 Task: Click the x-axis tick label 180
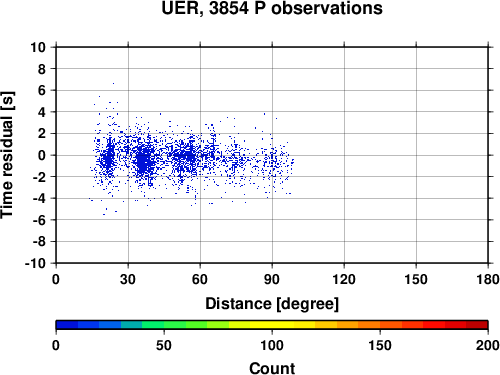[488, 279]
